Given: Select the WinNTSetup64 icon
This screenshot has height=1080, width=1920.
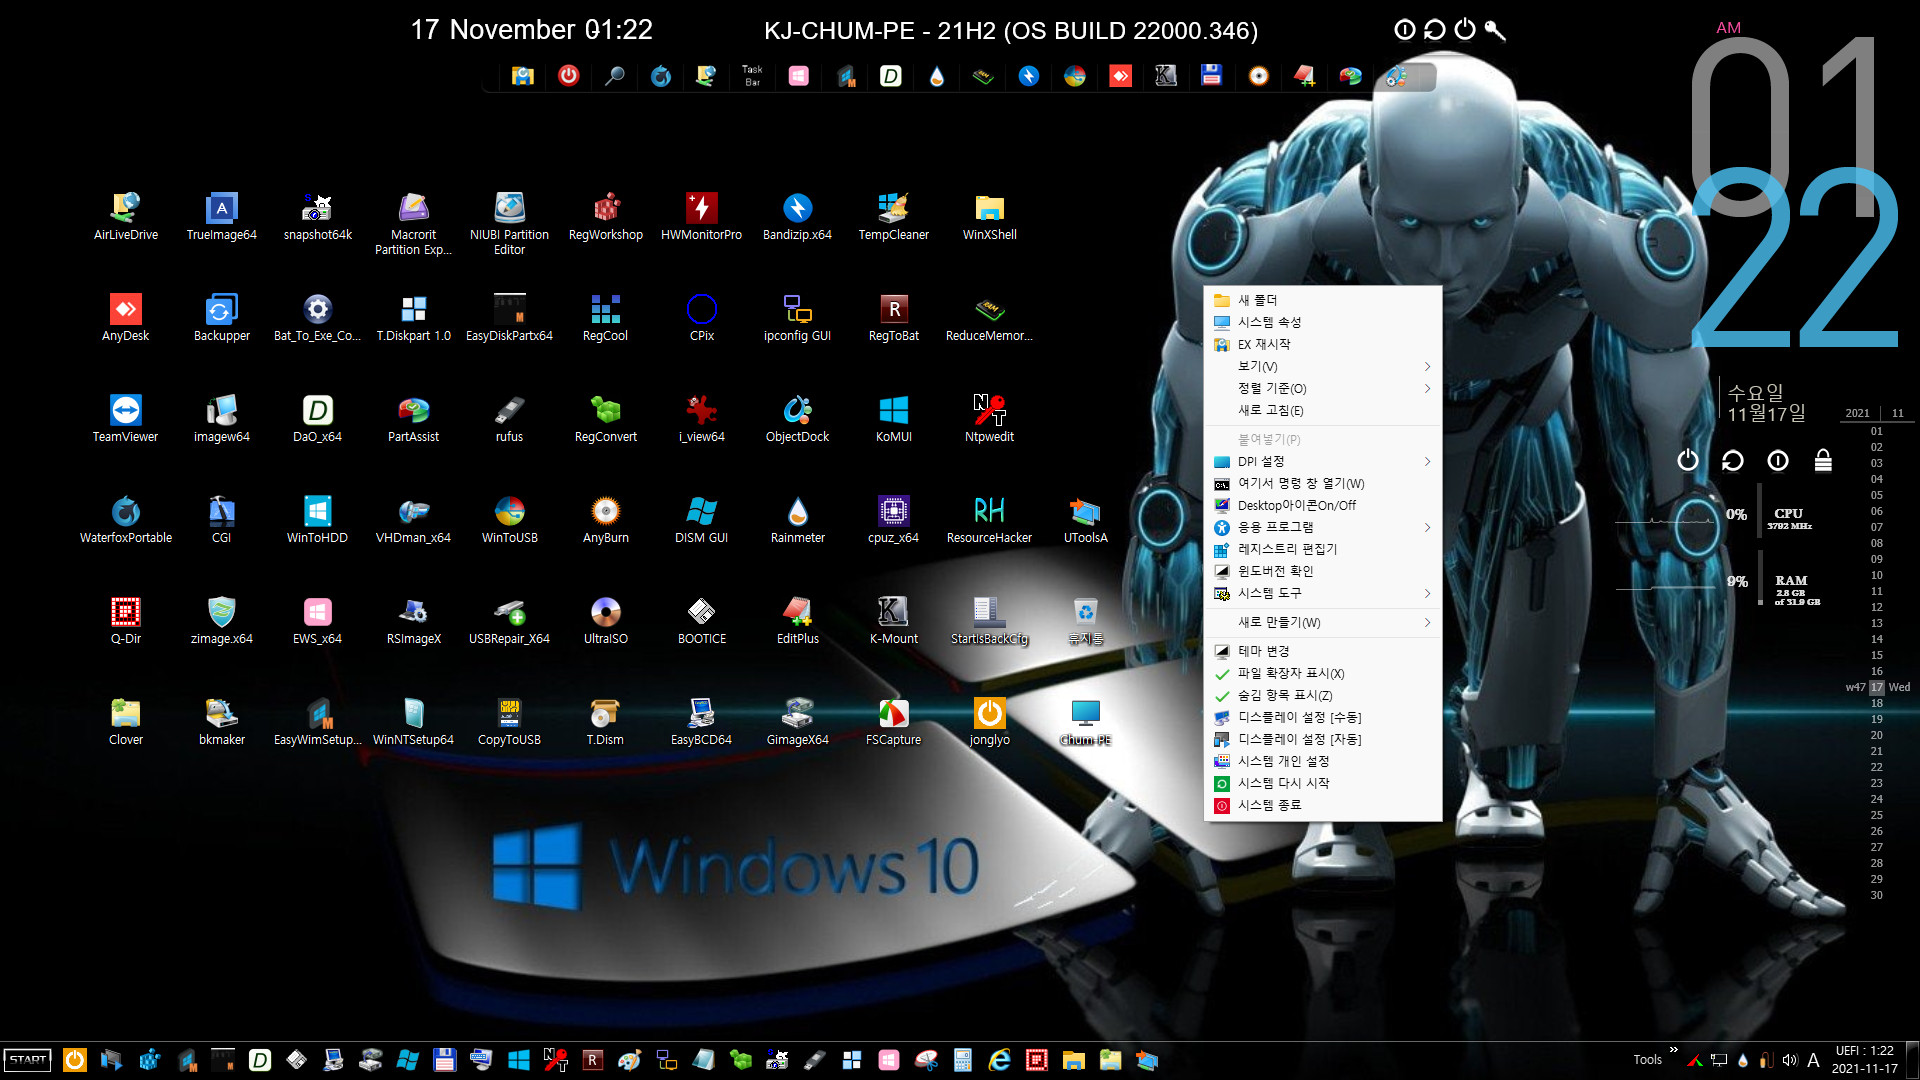Looking at the screenshot, I should (x=413, y=721).
